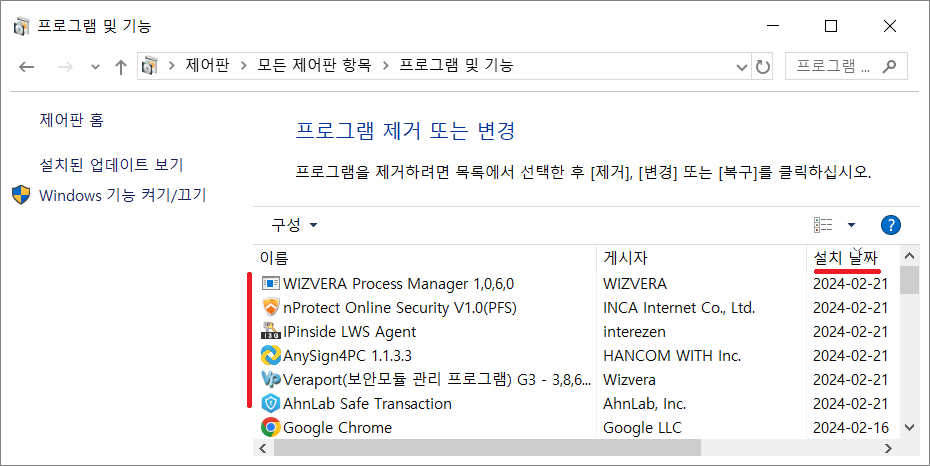Click the view mode list icon
The width and height of the screenshot is (930, 466).
823,225
